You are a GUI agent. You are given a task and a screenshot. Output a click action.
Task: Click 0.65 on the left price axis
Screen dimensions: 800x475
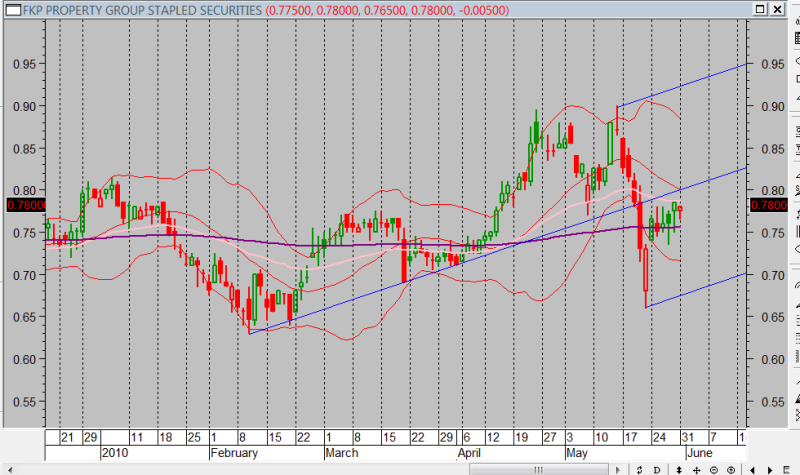click(24, 317)
